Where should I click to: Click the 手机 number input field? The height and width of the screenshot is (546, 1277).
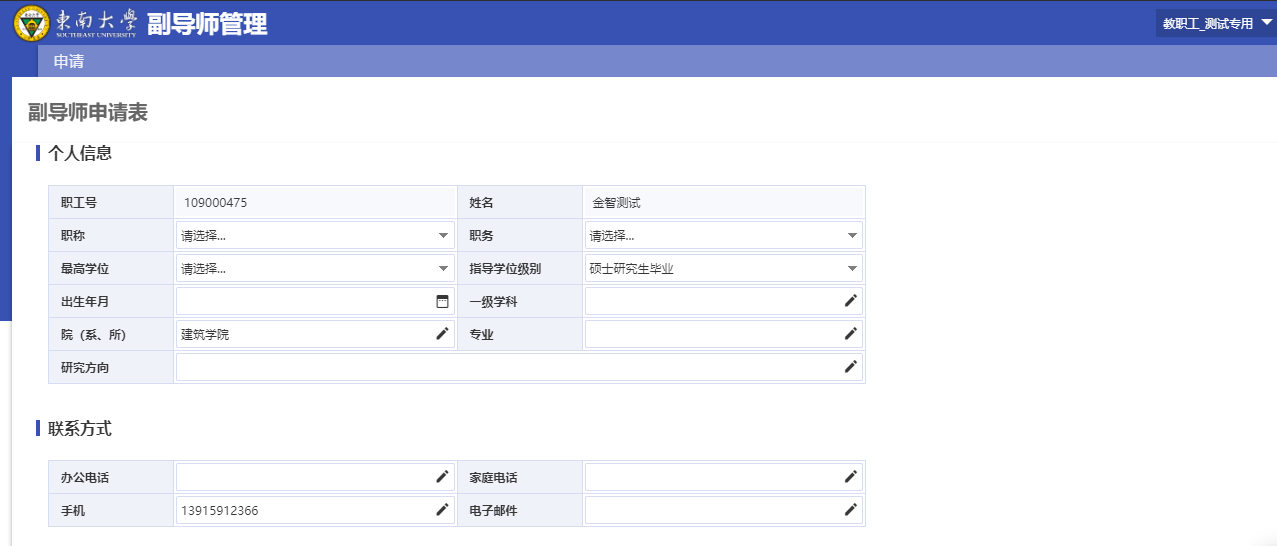(x=300, y=510)
